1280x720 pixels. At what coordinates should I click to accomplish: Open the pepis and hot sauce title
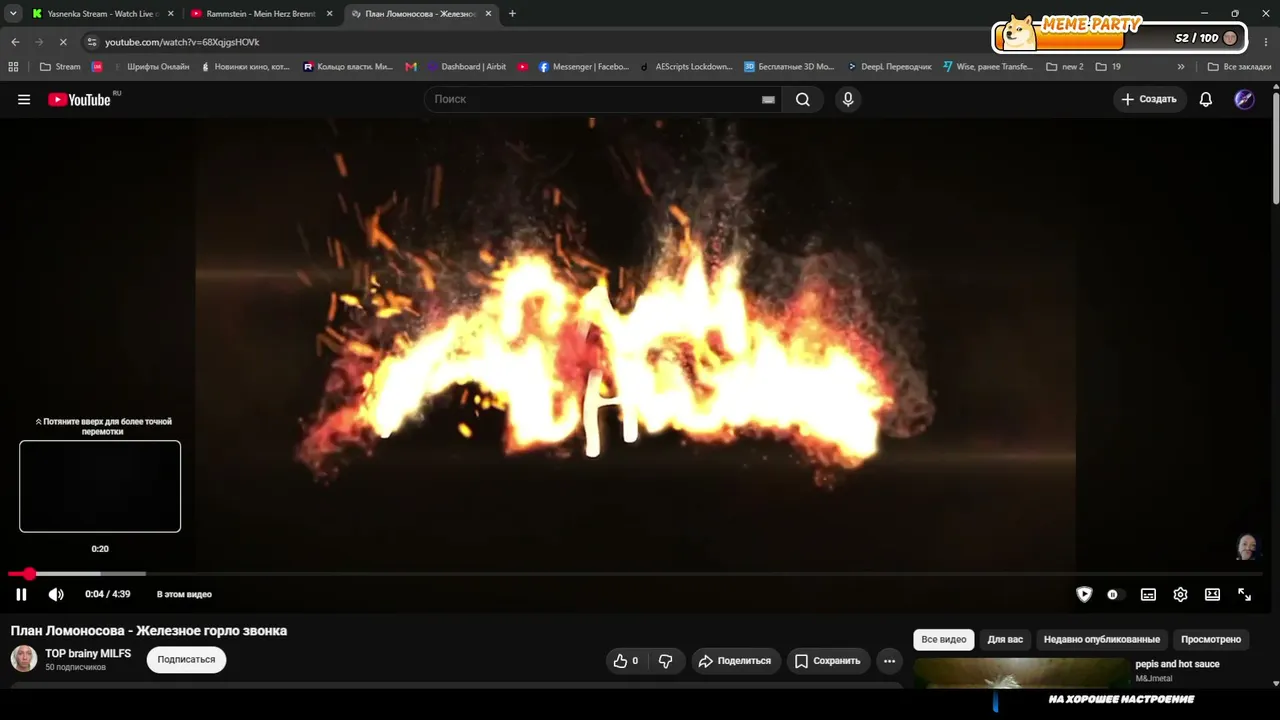(x=1177, y=664)
